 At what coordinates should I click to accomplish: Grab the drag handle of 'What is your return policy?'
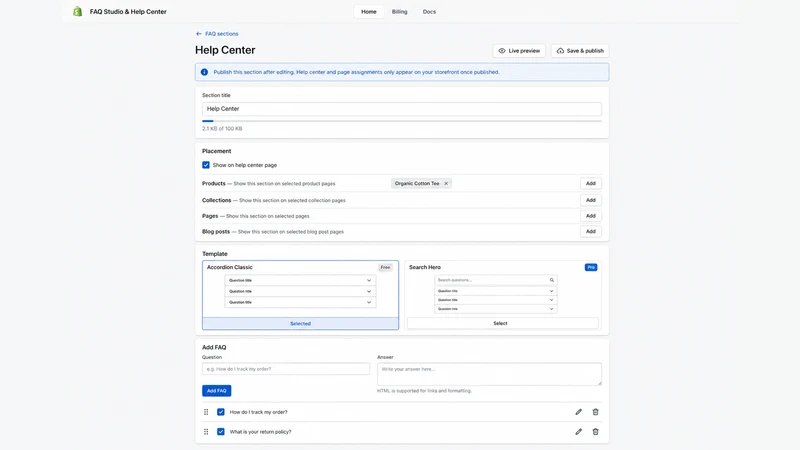pos(206,432)
